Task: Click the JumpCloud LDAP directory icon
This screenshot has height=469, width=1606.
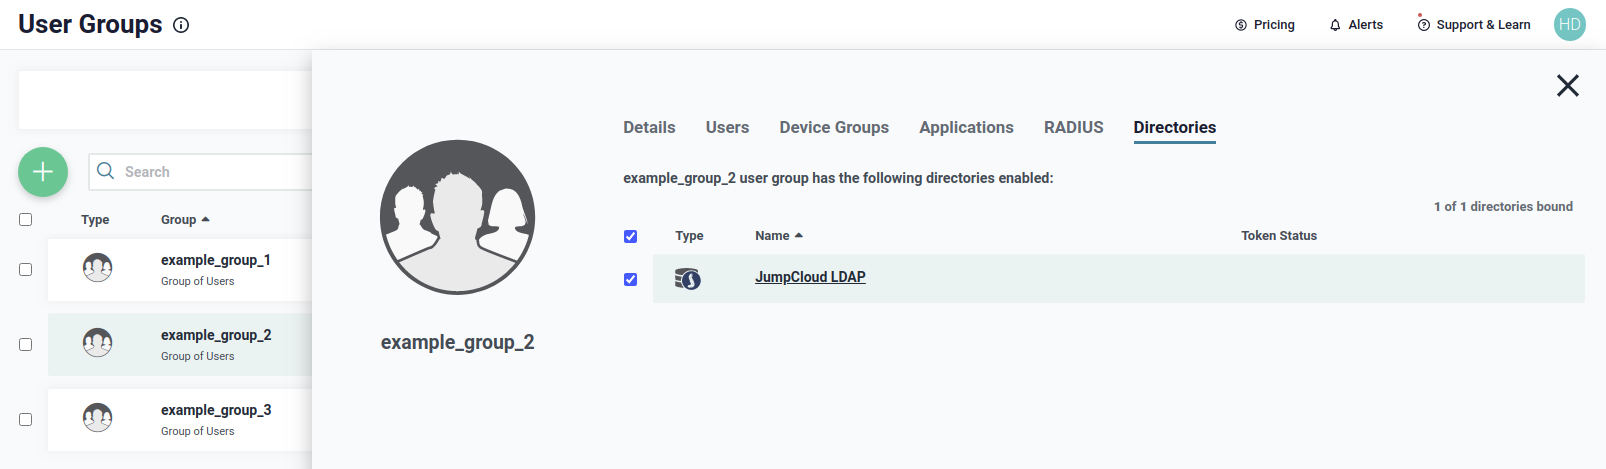Action: [688, 279]
